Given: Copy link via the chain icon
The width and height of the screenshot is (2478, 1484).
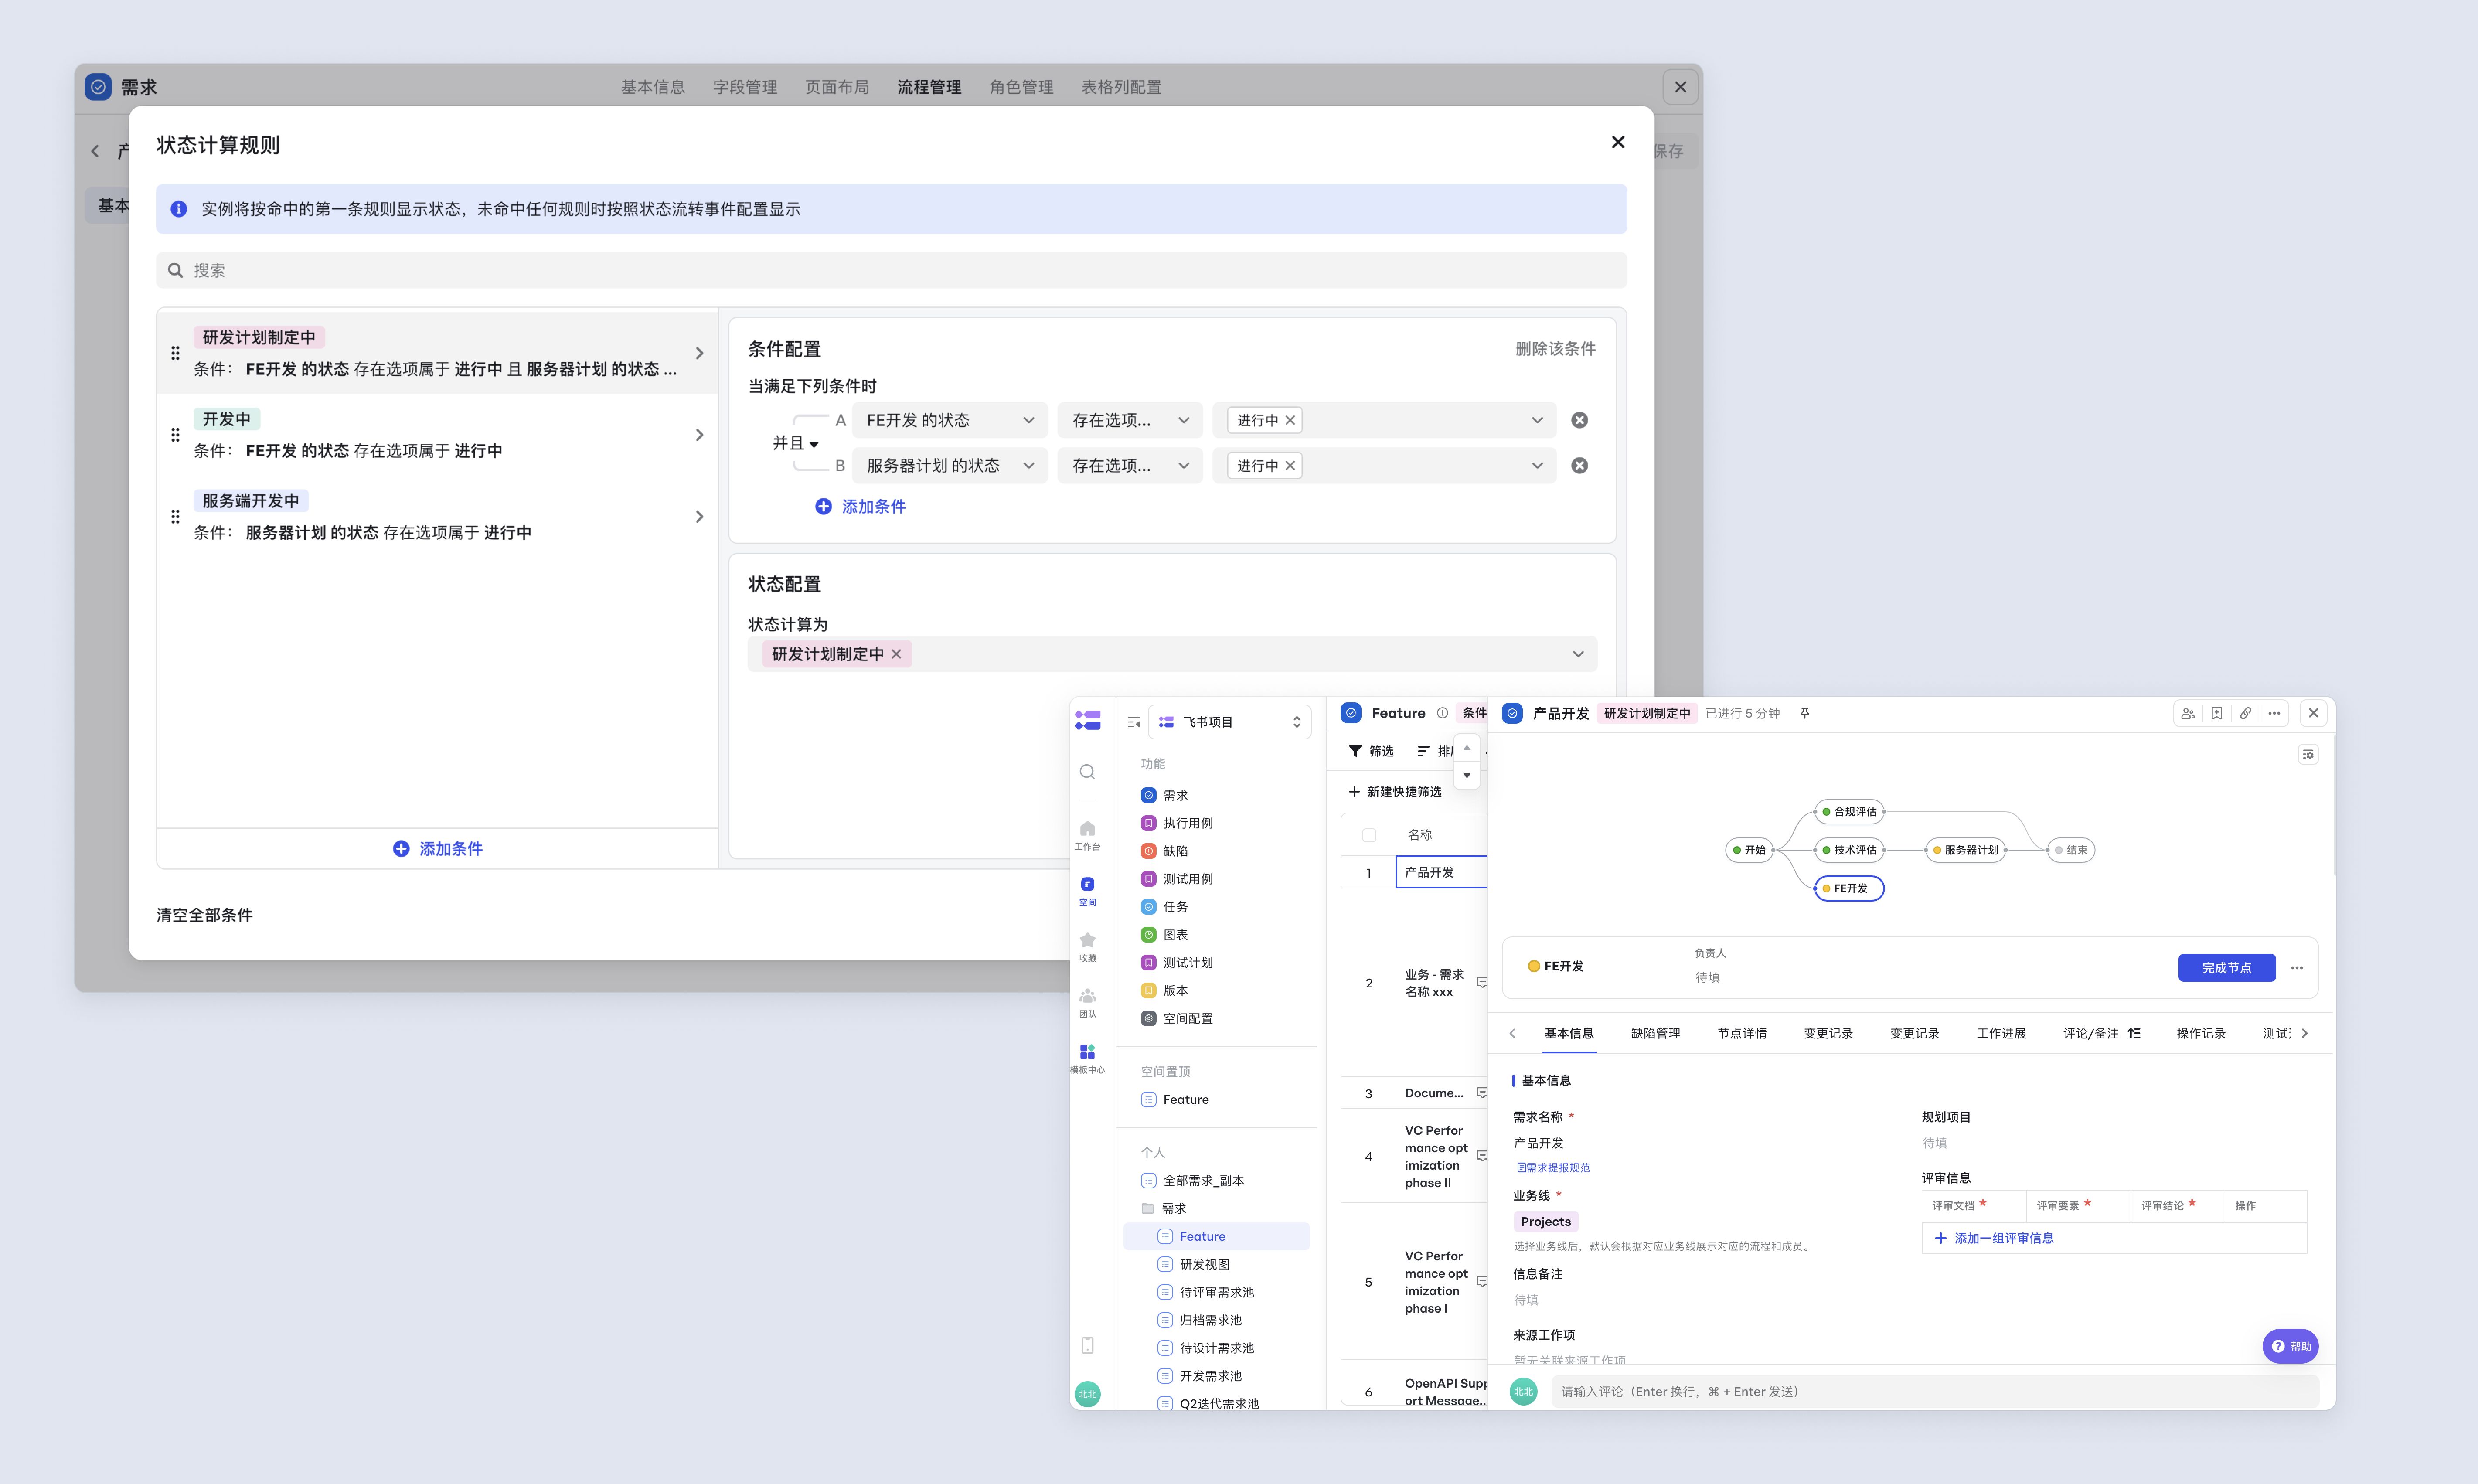Looking at the screenshot, I should [x=2245, y=713].
